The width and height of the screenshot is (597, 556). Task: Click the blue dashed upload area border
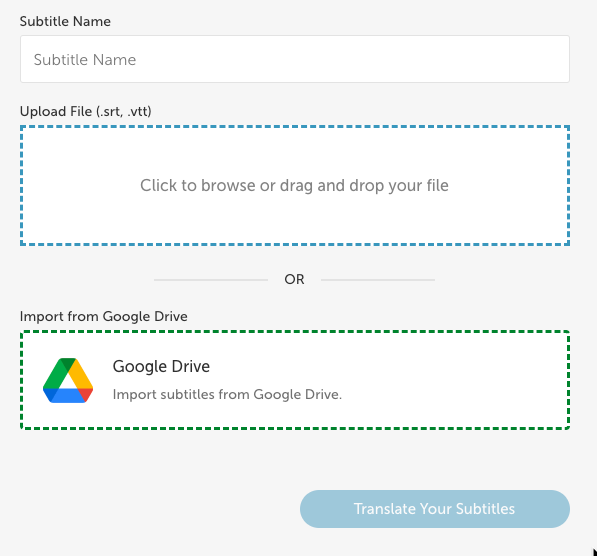coord(295,127)
